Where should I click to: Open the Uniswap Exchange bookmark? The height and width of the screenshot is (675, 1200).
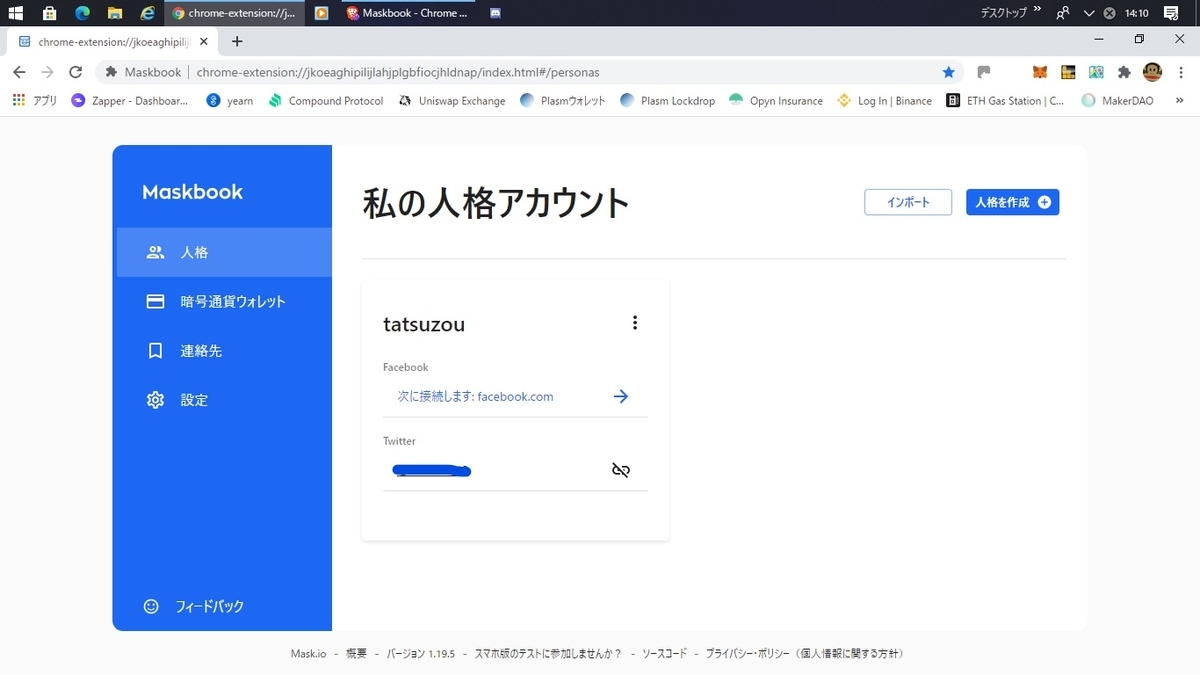[453, 100]
